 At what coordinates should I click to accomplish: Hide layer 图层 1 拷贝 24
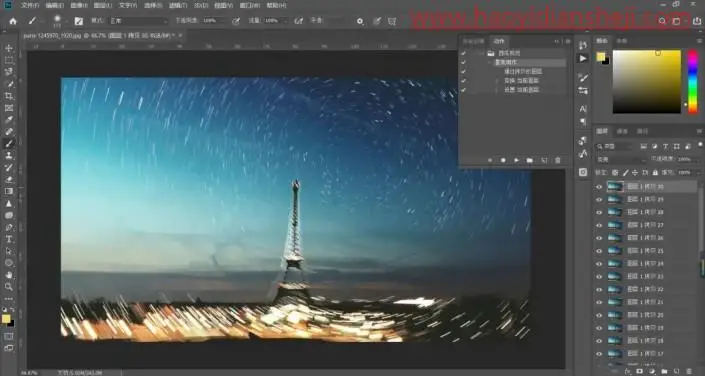click(x=599, y=264)
